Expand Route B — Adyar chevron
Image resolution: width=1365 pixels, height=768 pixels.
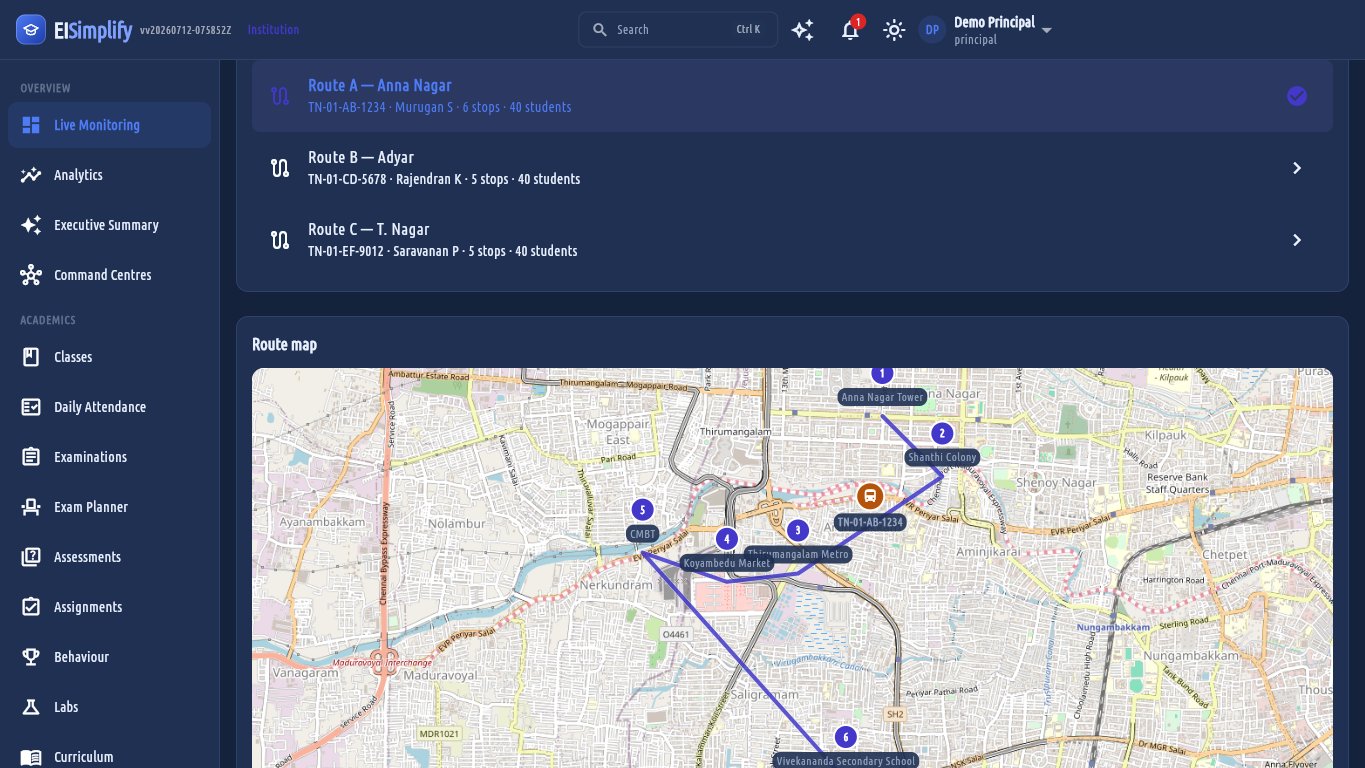[1297, 168]
